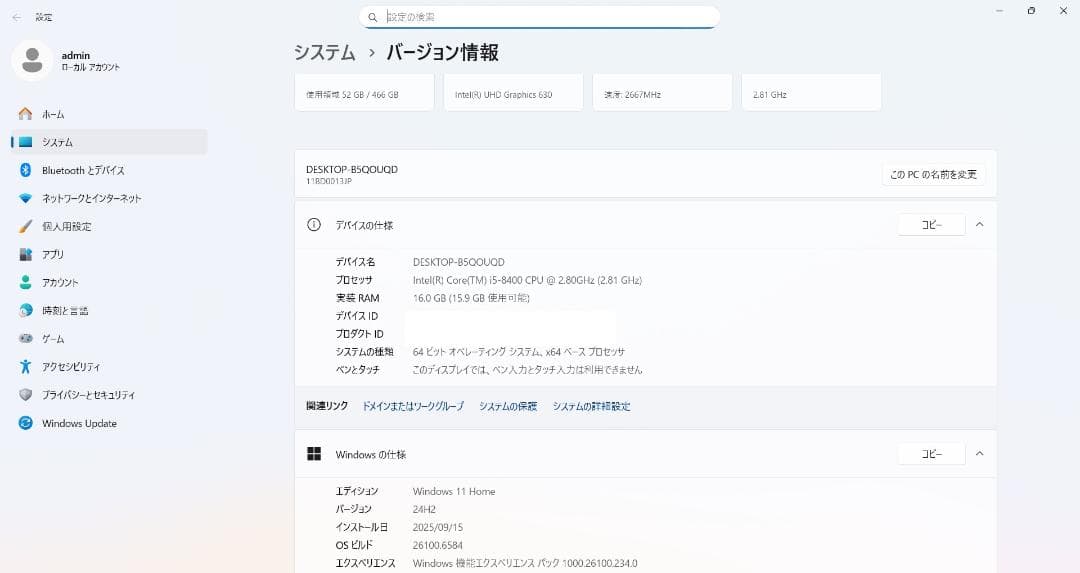Click the version value 24H2
Viewport: 1080px width, 573px height.
(x=424, y=509)
